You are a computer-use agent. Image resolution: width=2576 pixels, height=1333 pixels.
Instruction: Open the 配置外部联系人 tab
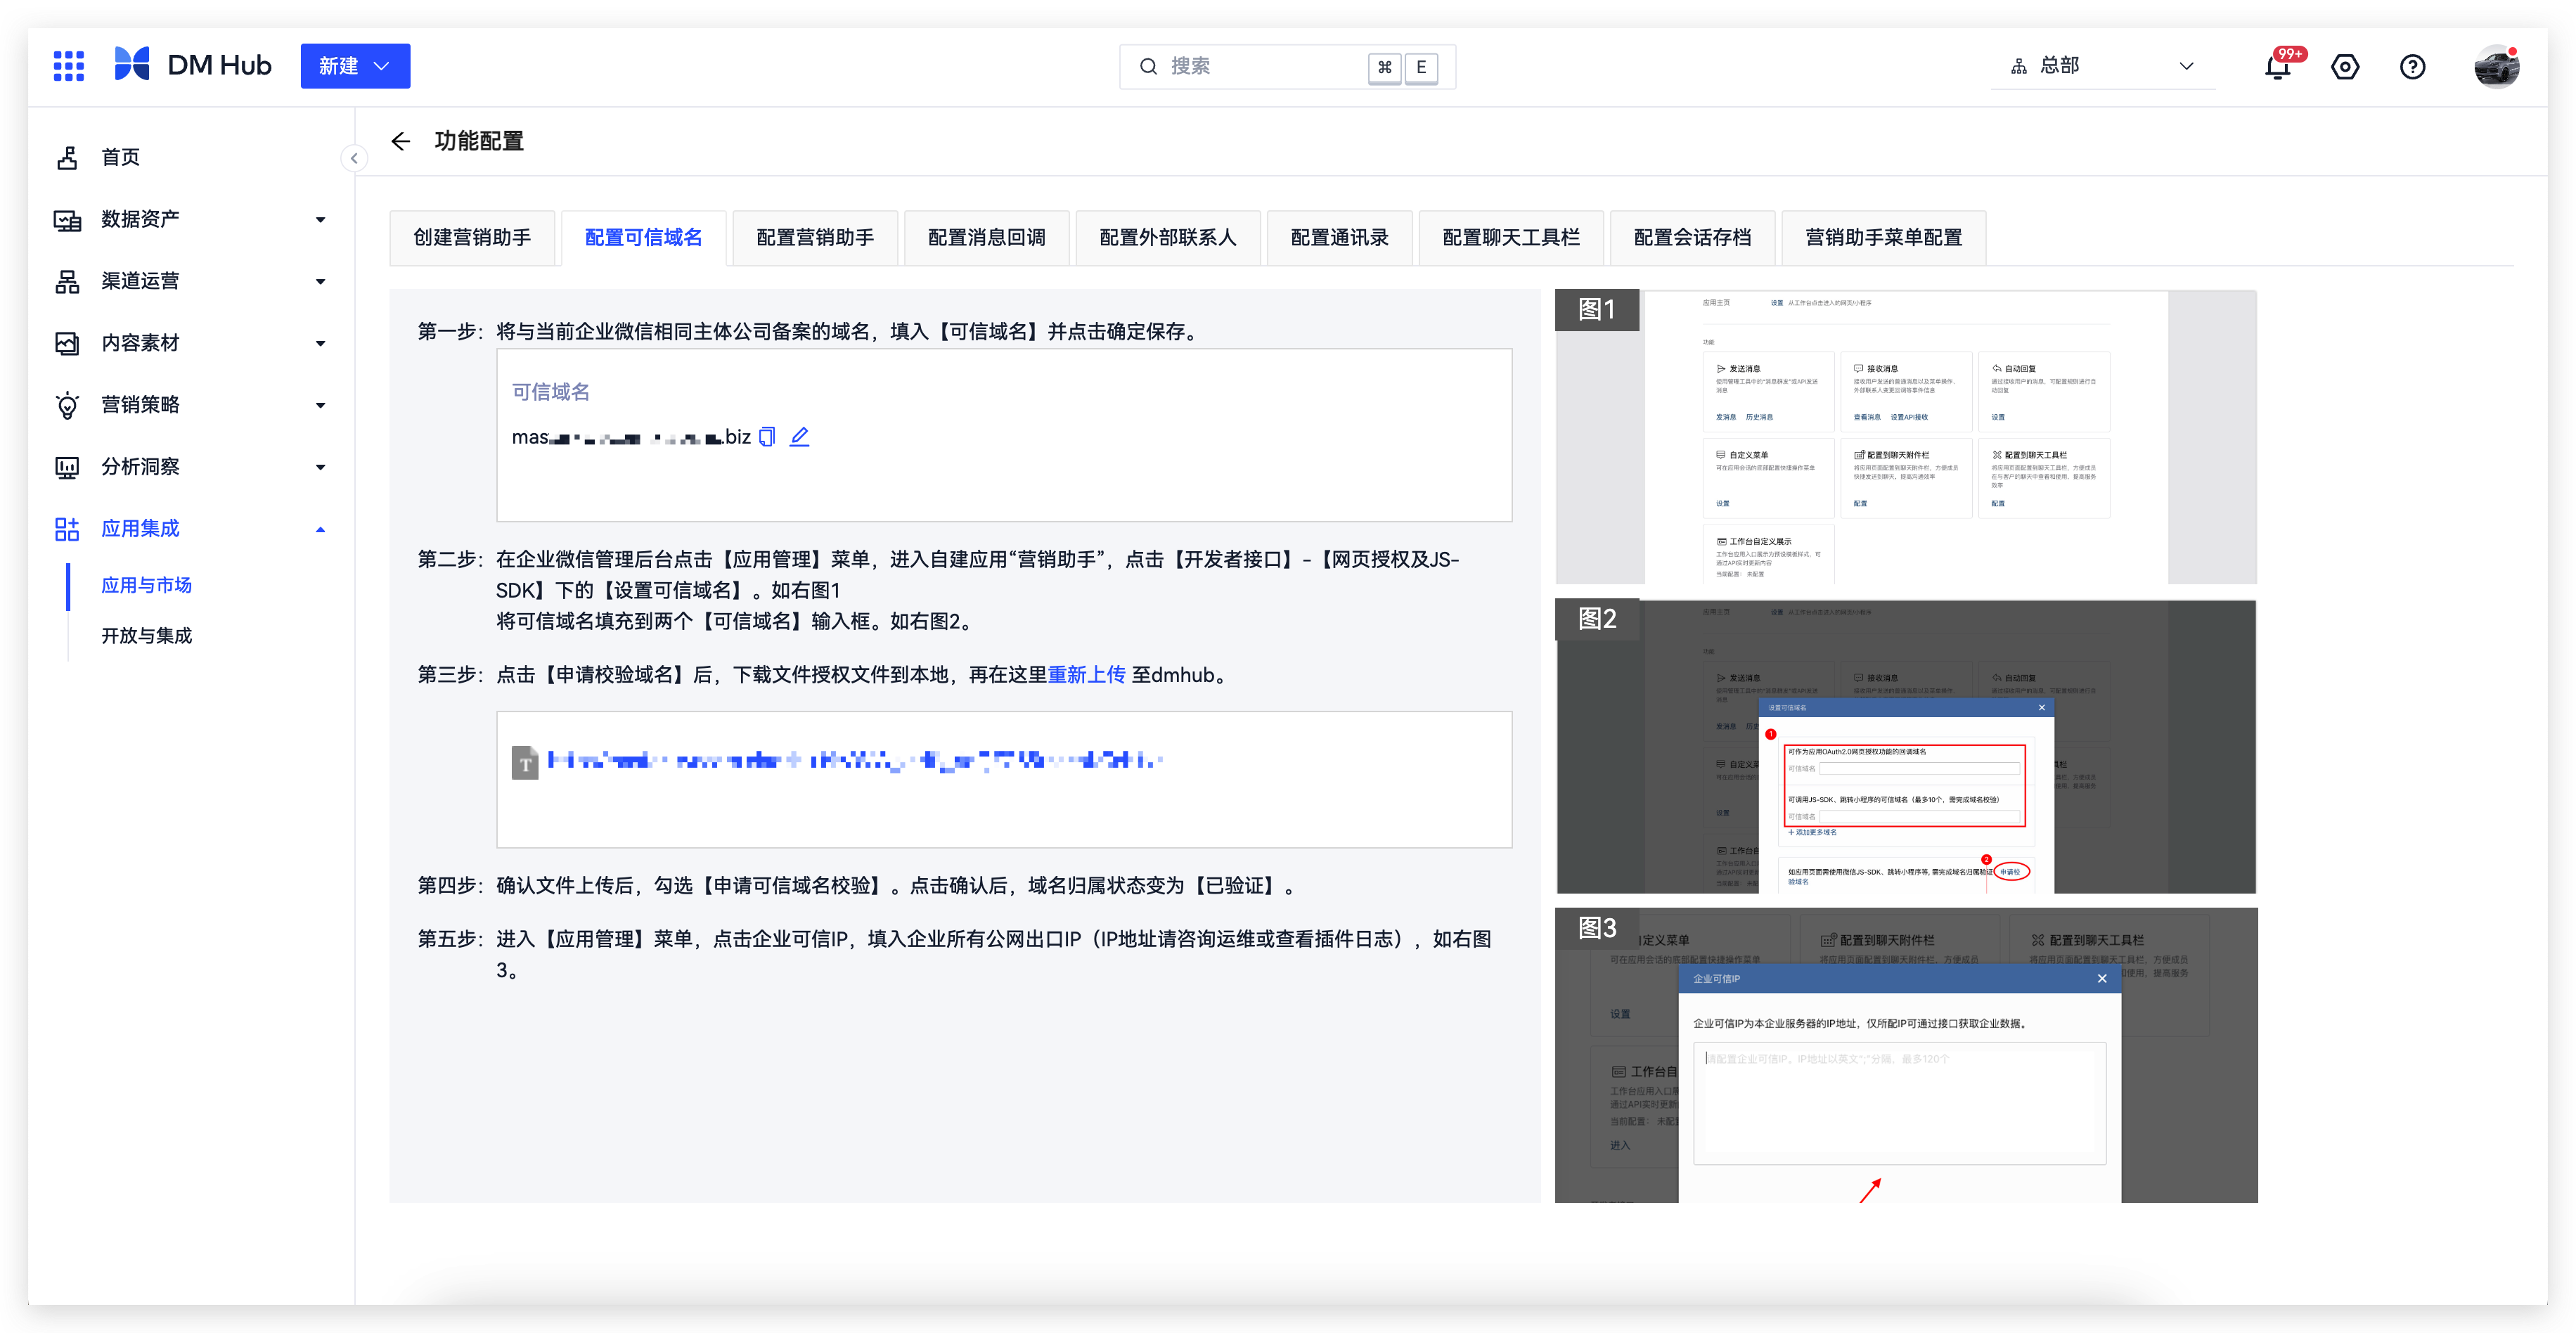click(x=1168, y=238)
